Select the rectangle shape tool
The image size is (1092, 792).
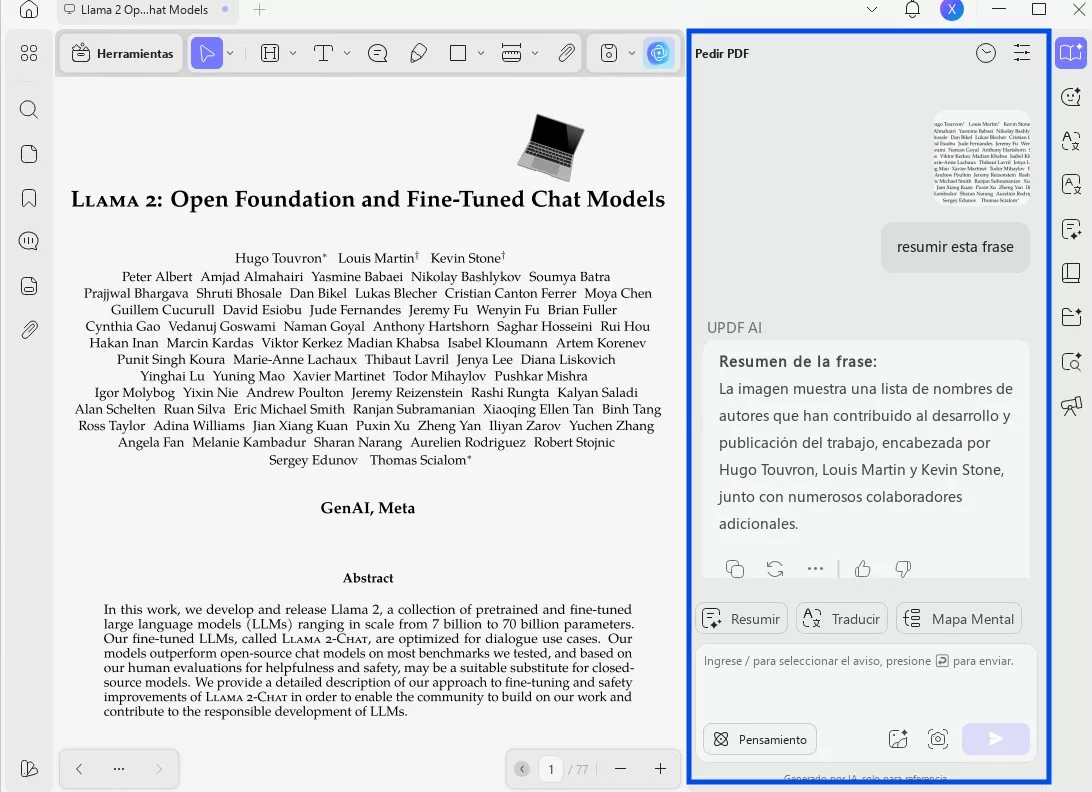tap(458, 53)
